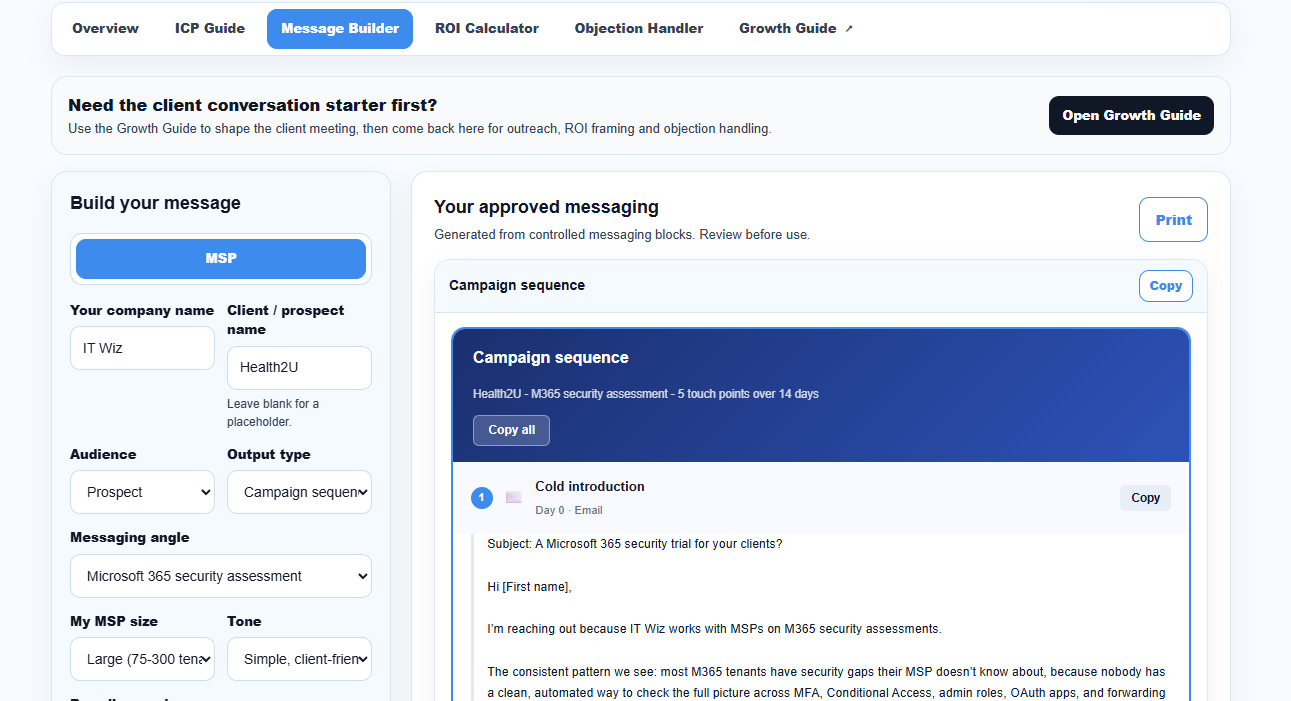The image size is (1291, 701).
Task: Click the step 1 number badge
Action: pyautogui.click(x=482, y=497)
